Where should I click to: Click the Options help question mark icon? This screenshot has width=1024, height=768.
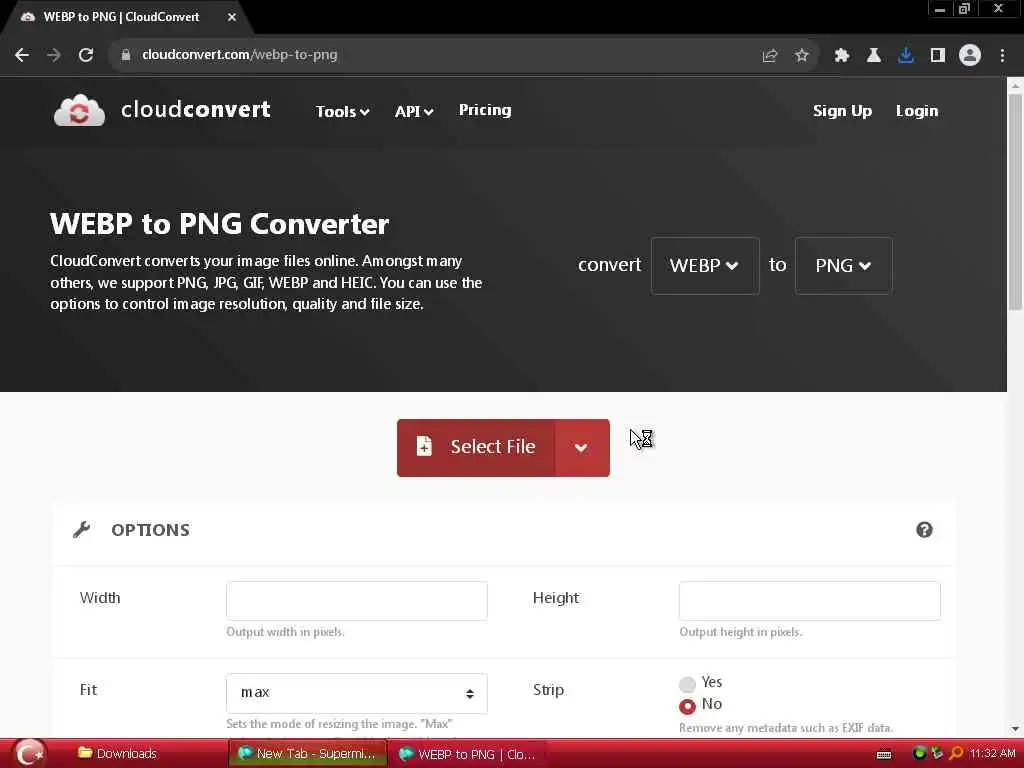[924, 530]
